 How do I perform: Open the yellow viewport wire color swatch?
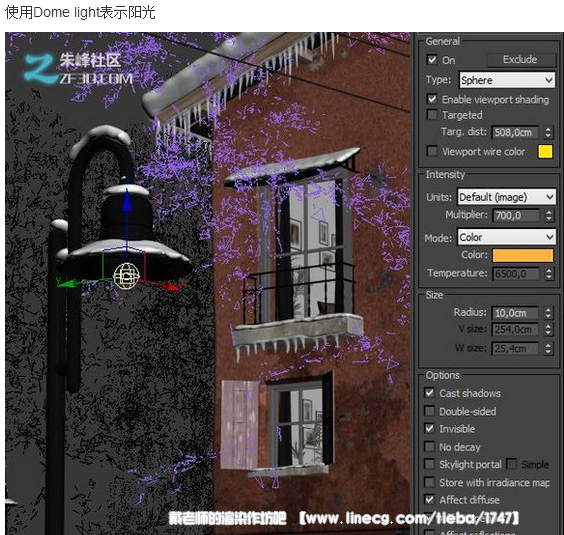click(545, 151)
